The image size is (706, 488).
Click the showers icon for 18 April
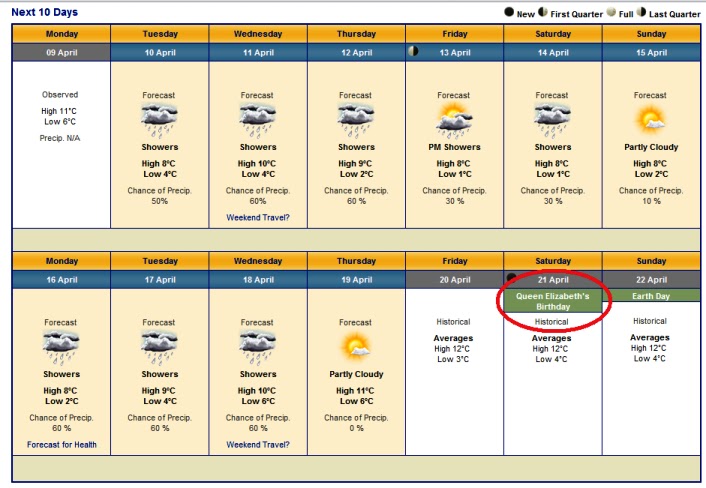tap(257, 348)
